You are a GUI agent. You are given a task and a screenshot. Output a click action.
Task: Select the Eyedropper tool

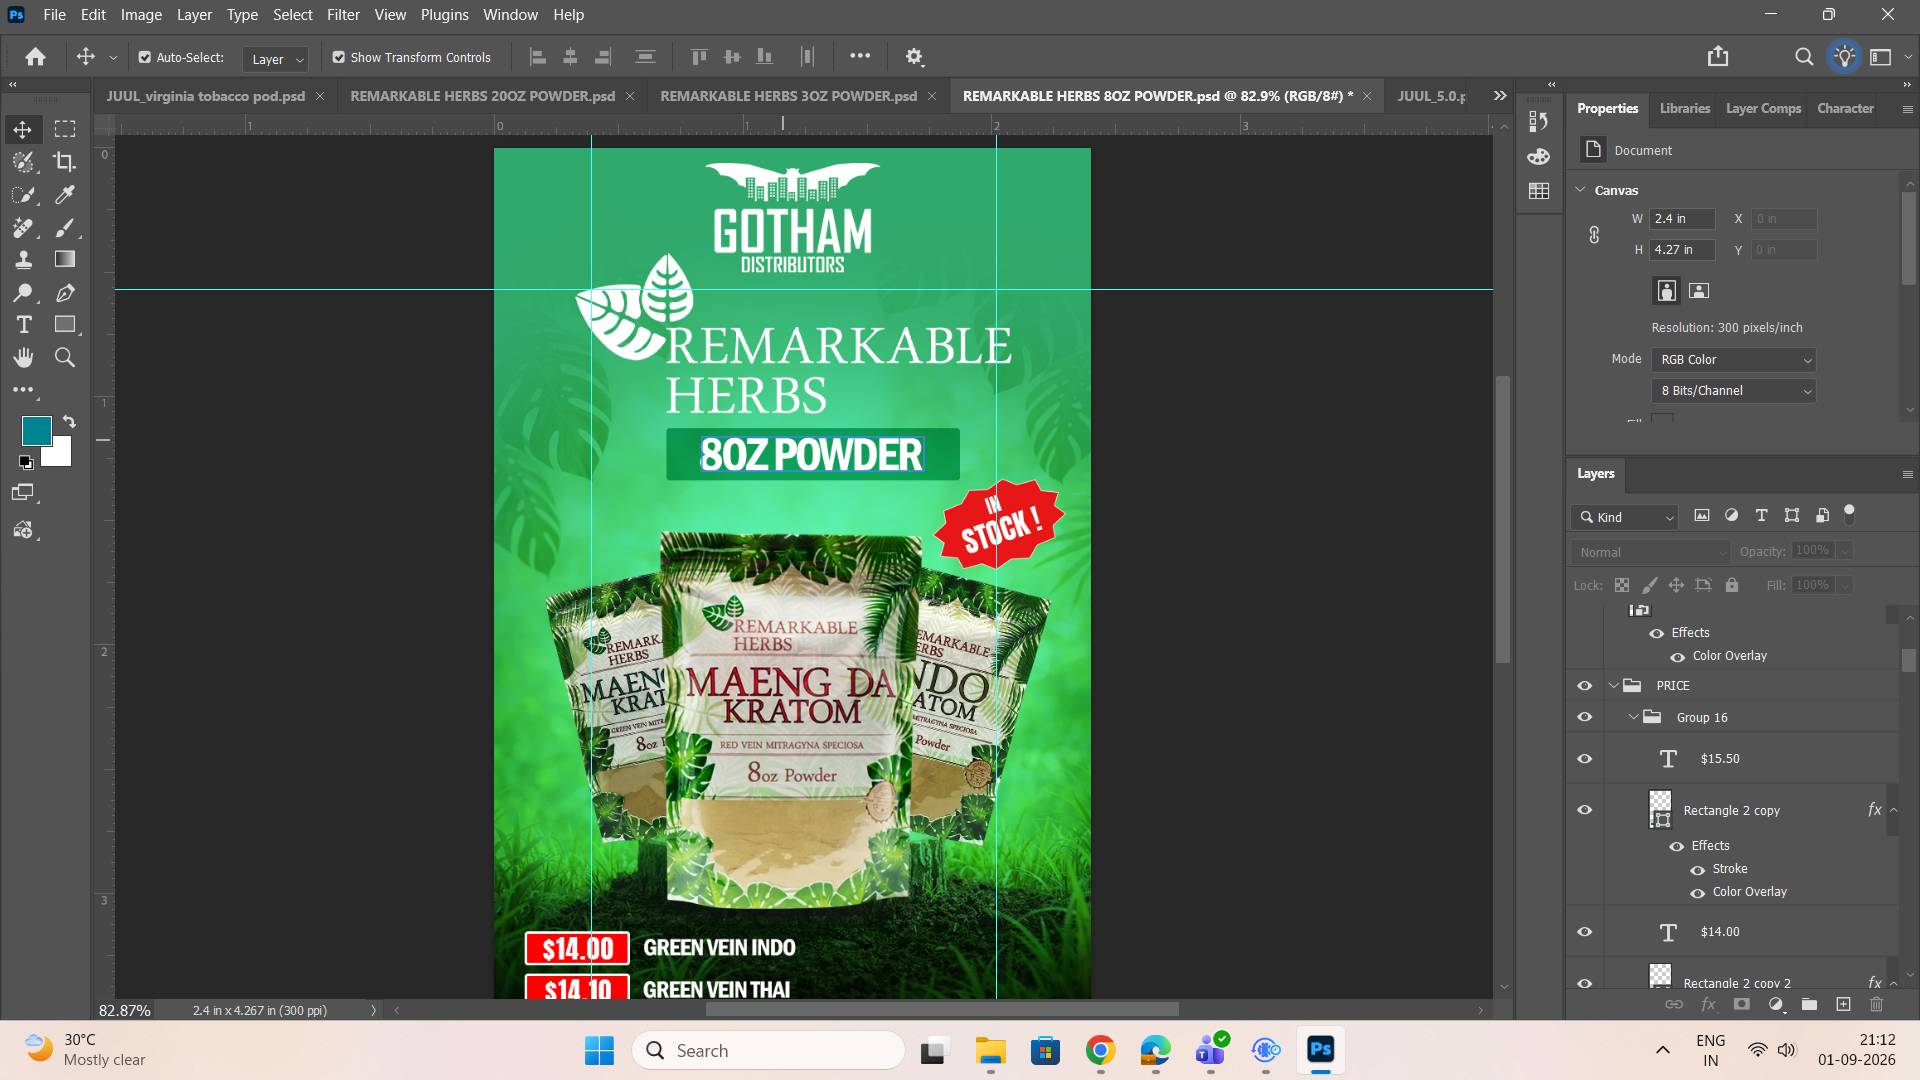pos(65,195)
